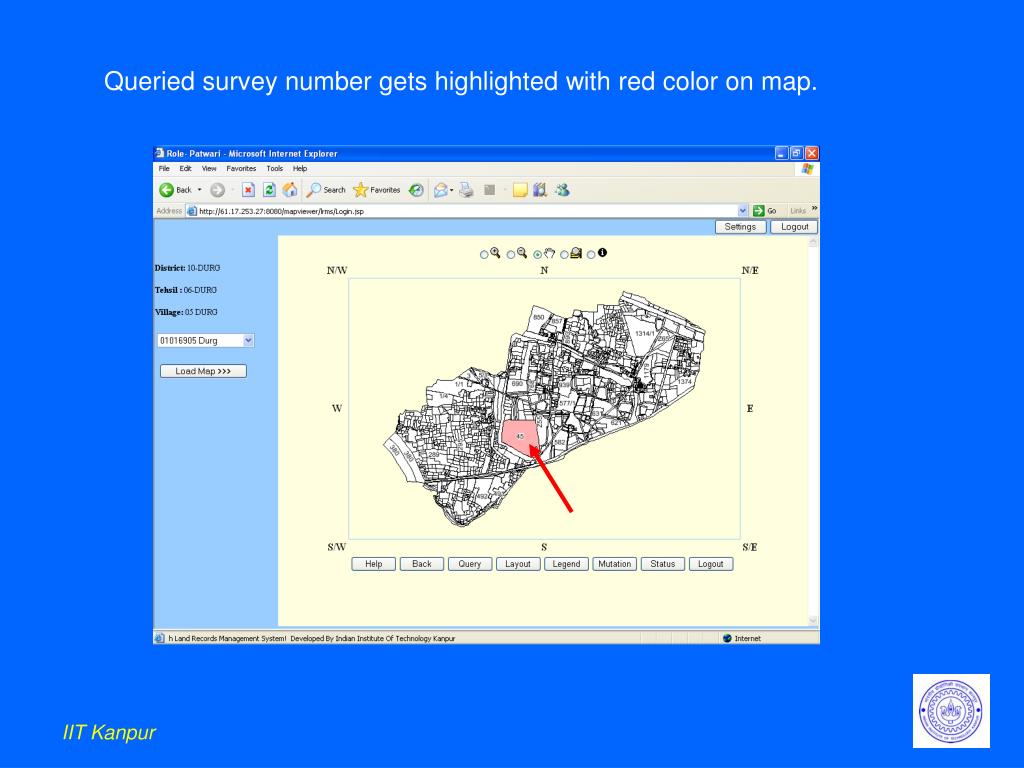Select the radio button beside the pan tool
This screenshot has width=1024, height=768.
pos(537,253)
